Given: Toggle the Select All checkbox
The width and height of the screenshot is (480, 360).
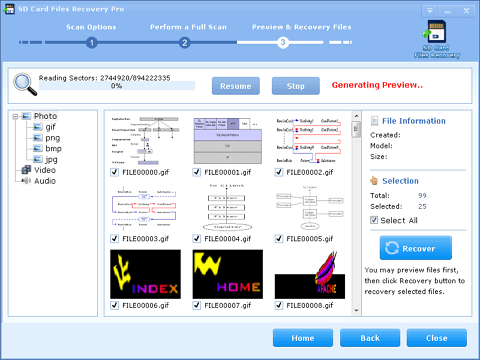Looking at the screenshot, I should coord(374,220).
